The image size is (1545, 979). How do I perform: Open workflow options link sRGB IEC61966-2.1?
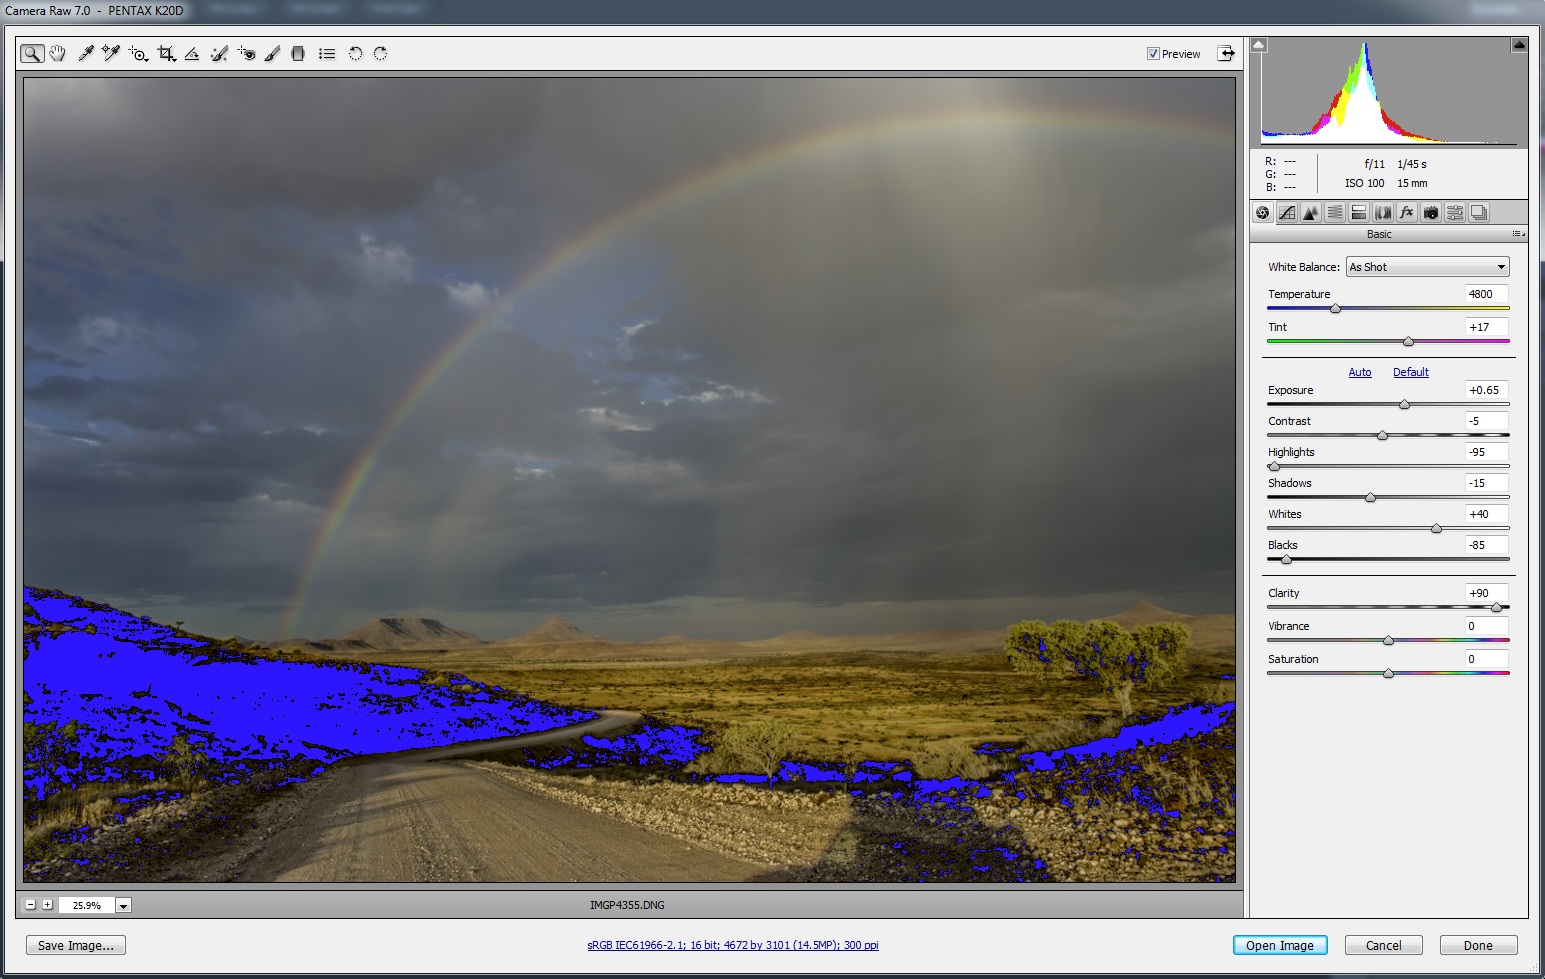733,945
